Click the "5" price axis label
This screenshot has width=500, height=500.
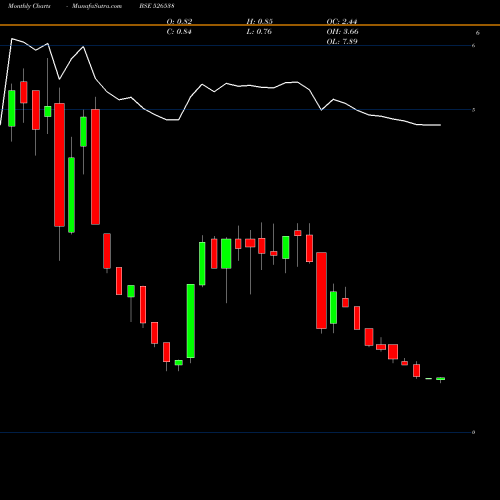(x=474, y=110)
